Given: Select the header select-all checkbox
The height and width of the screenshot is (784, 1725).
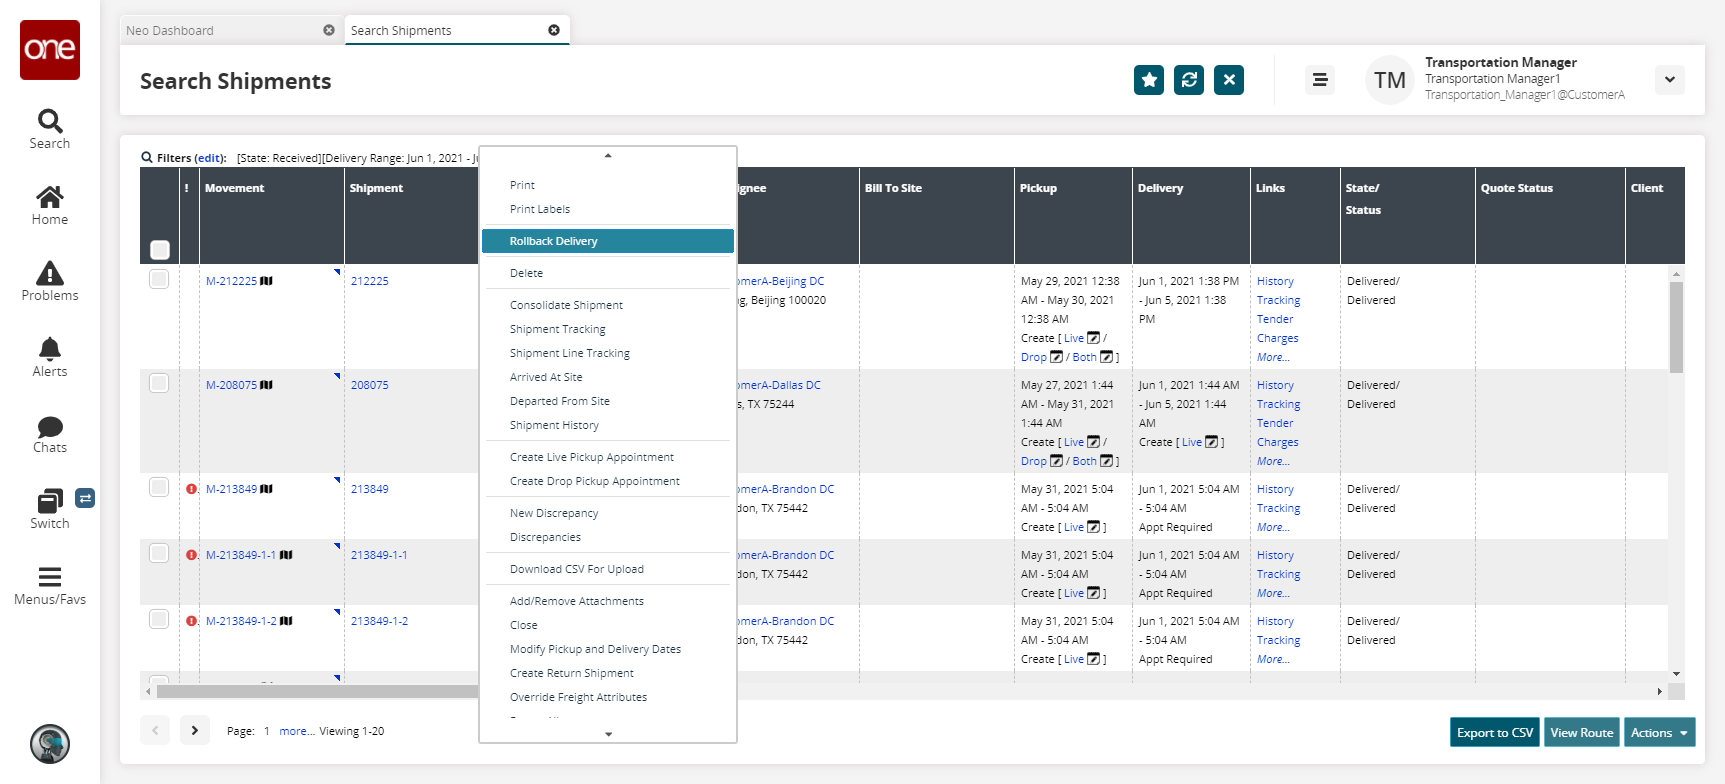Looking at the screenshot, I should click(x=160, y=249).
